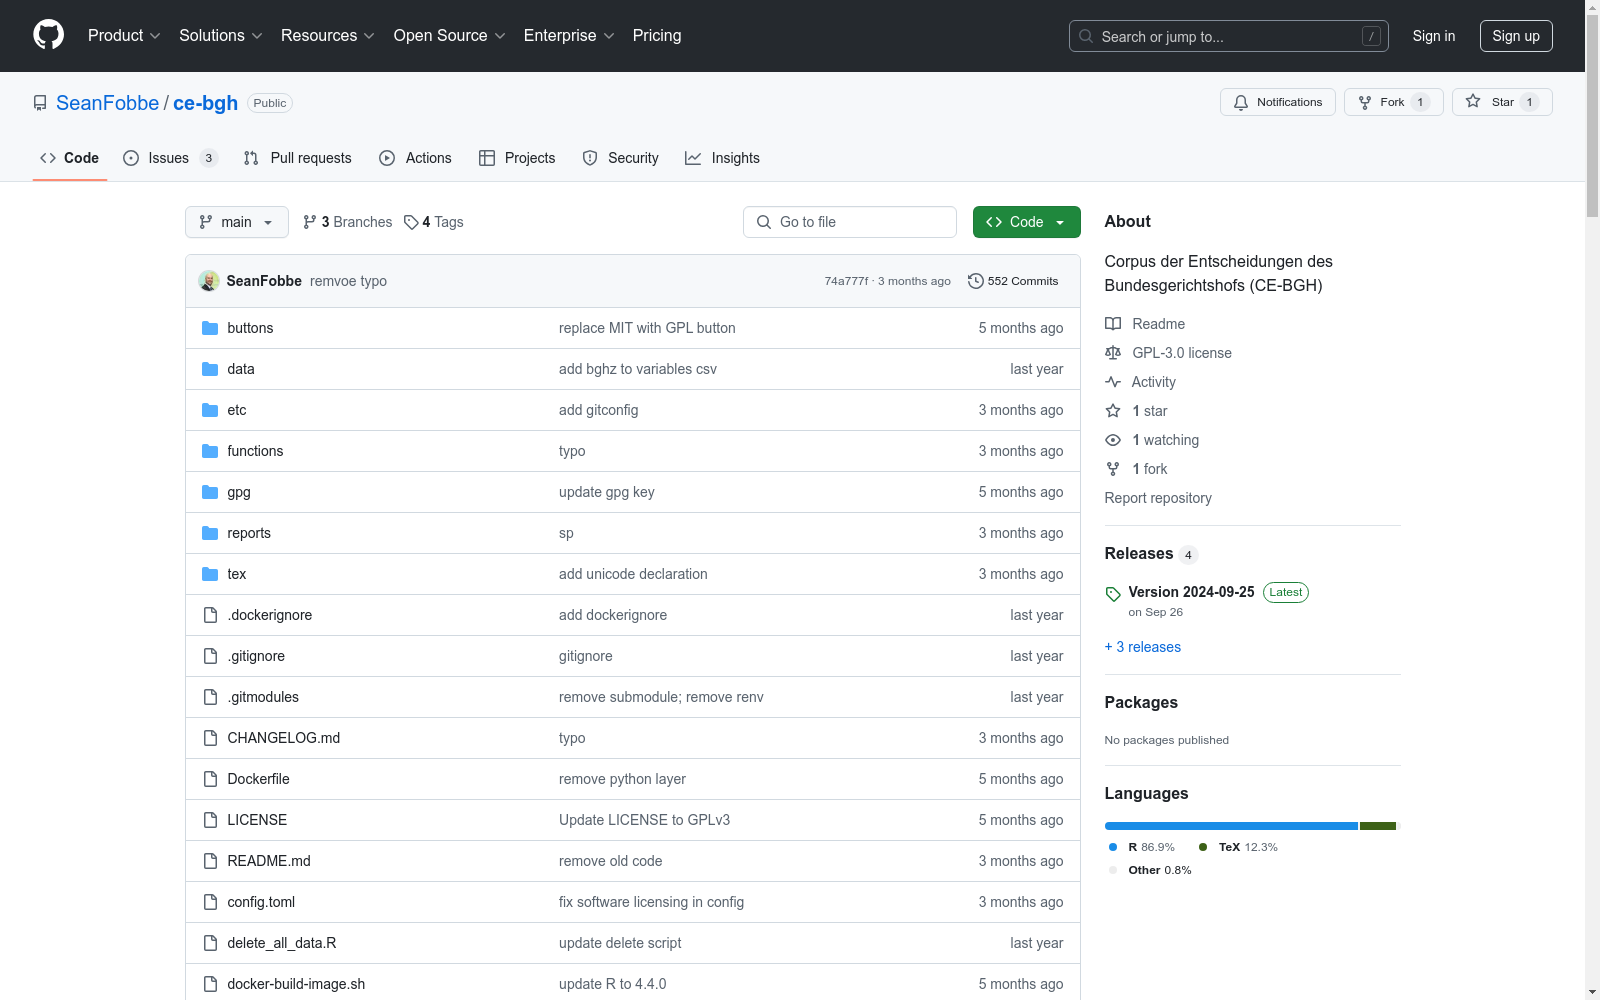Click the repository book icon beside SeanFobbe
Image resolution: width=1600 pixels, height=1000 pixels.
click(x=40, y=103)
